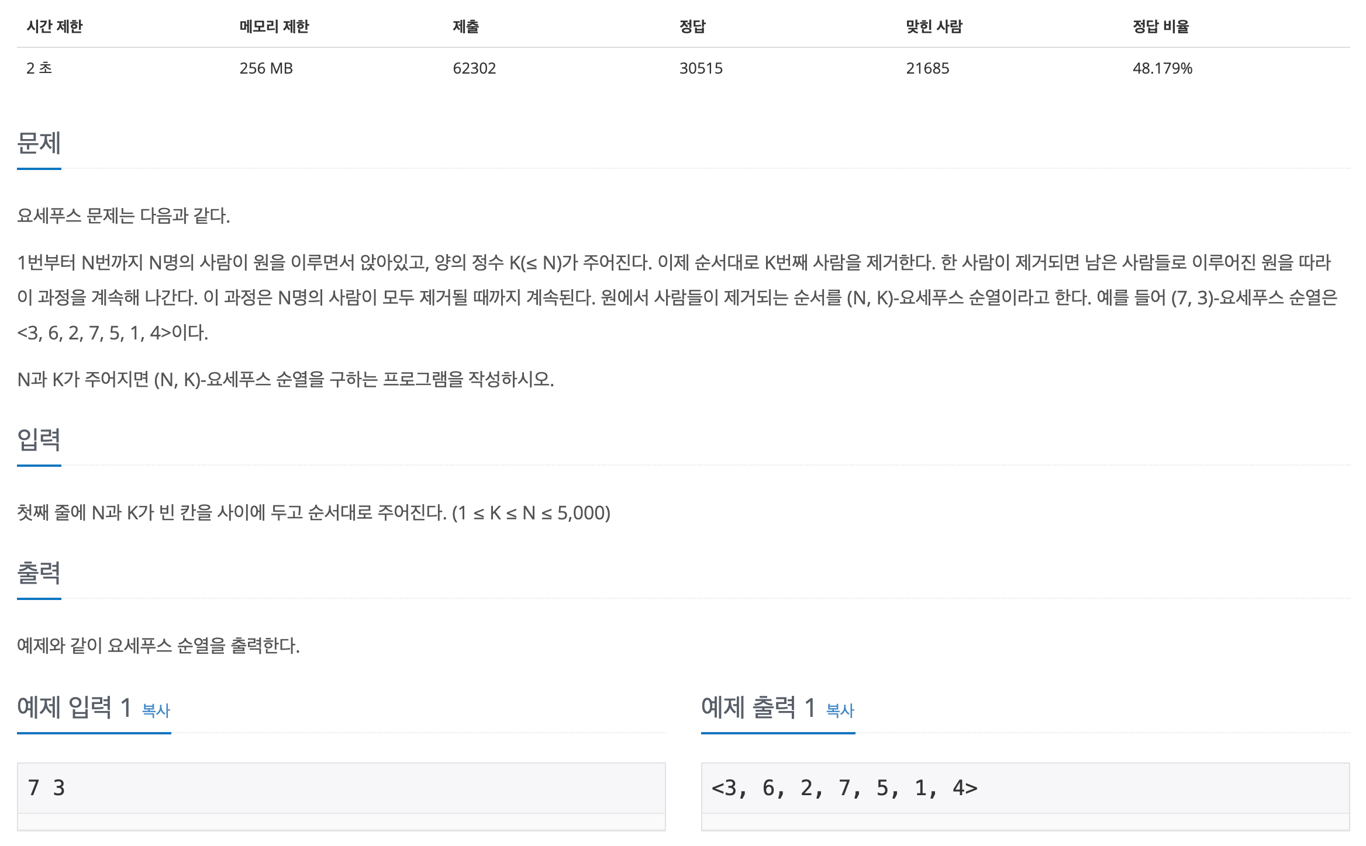The image size is (1366, 846).
Task: Click the submission count 62302
Action: pyautogui.click(x=474, y=69)
